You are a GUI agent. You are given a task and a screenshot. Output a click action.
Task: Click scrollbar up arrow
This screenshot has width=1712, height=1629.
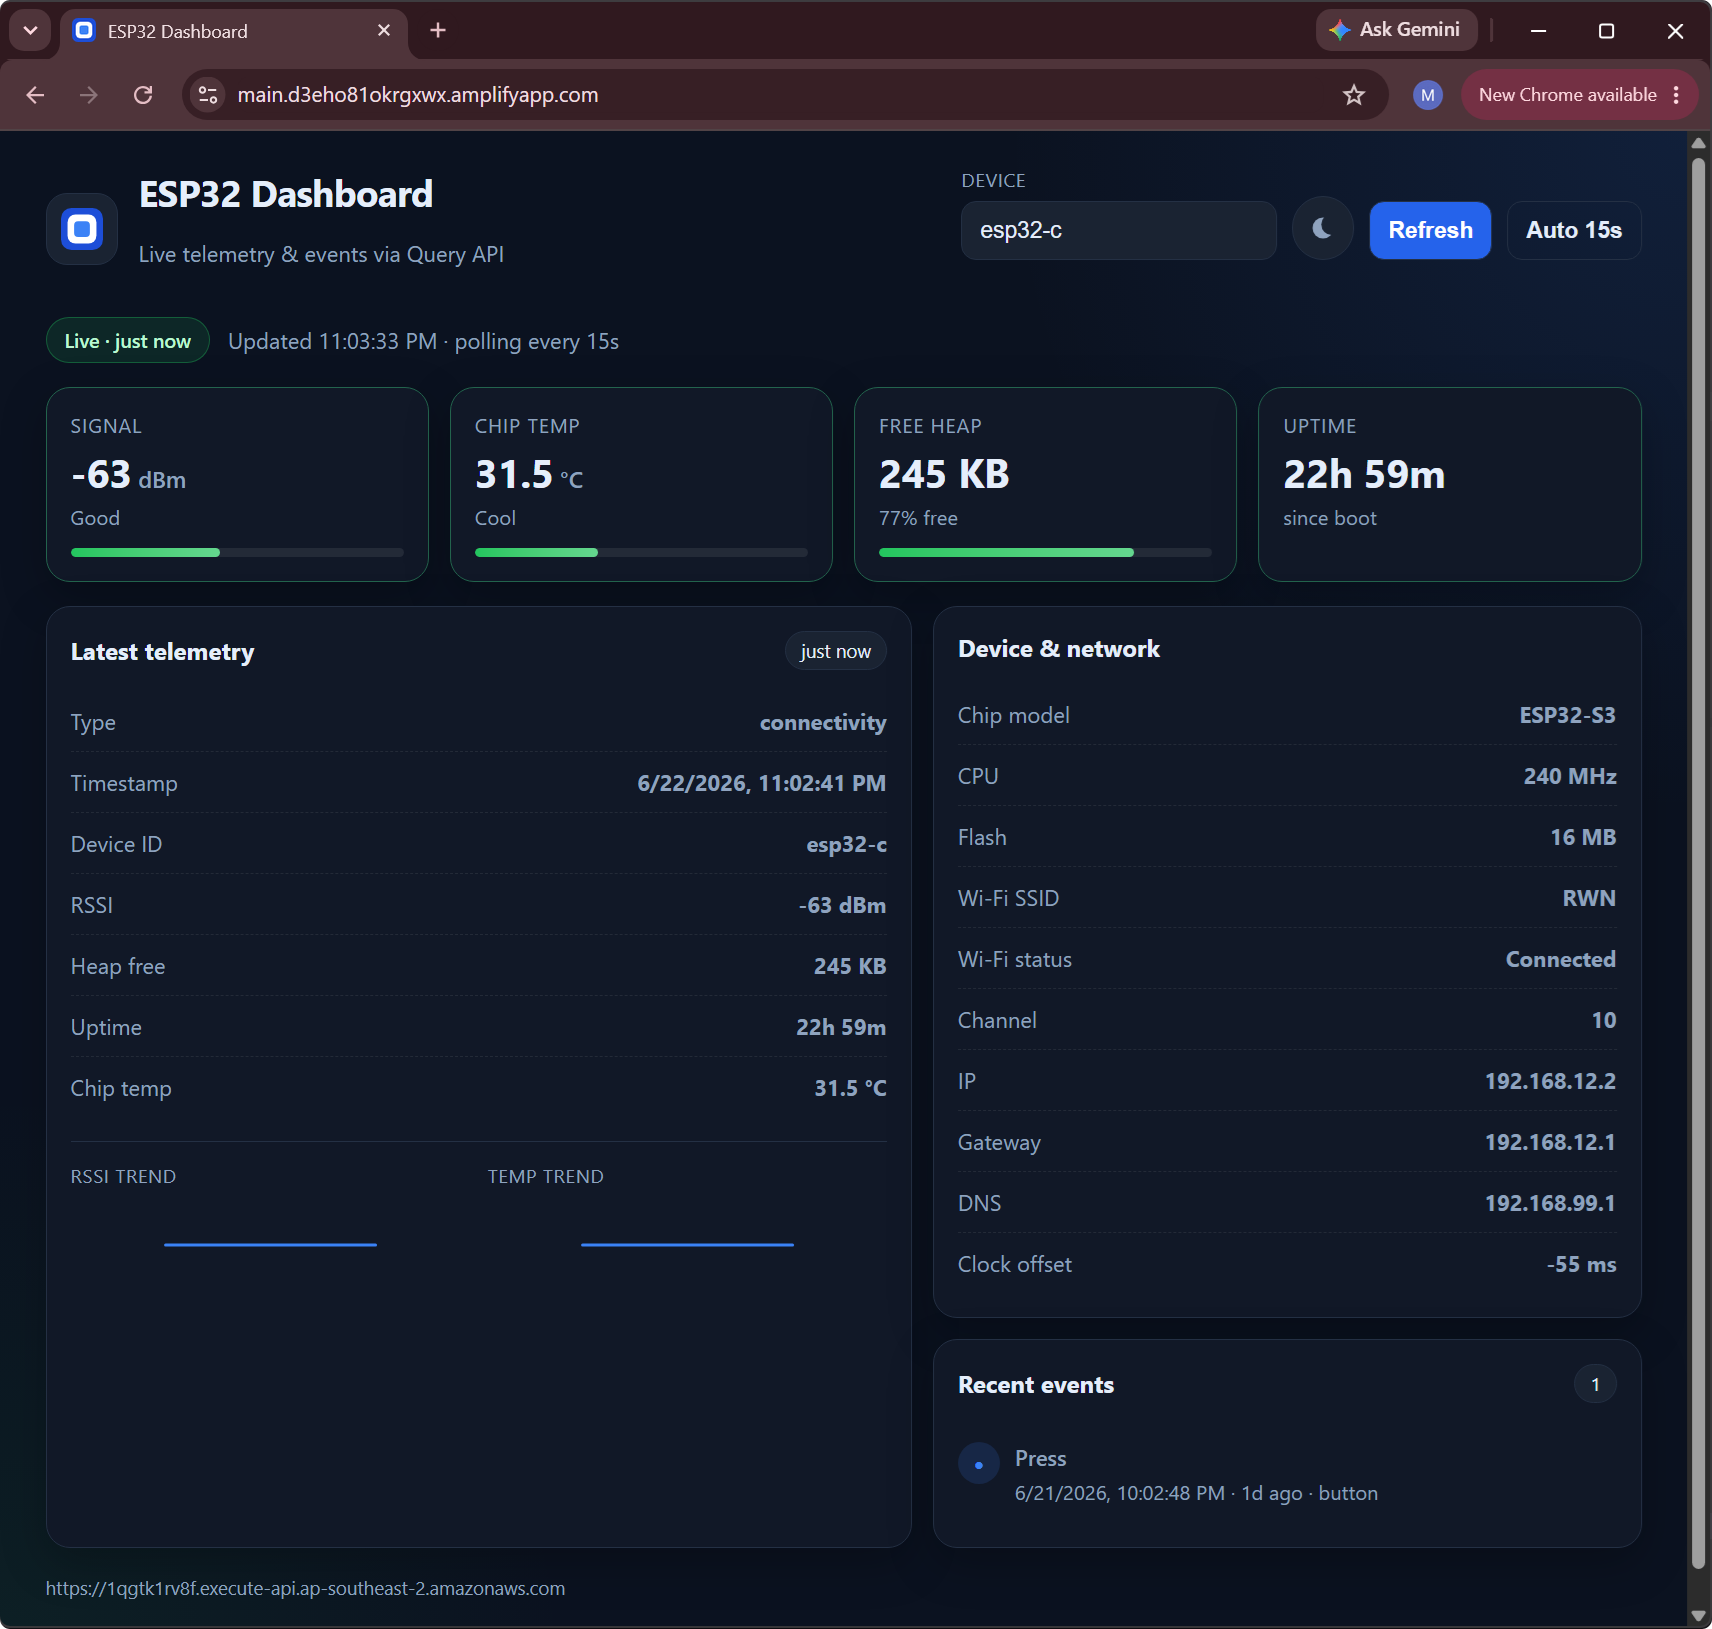click(1698, 143)
